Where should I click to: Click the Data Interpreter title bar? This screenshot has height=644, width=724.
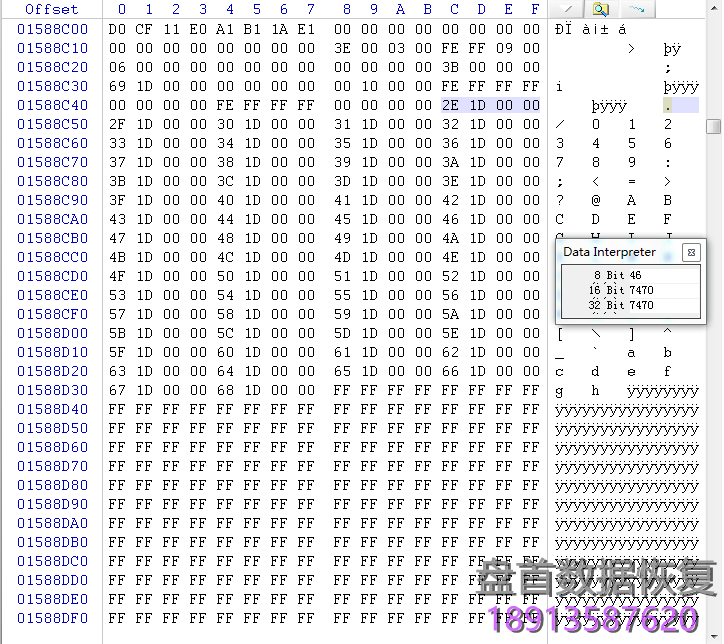tap(610, 252)
